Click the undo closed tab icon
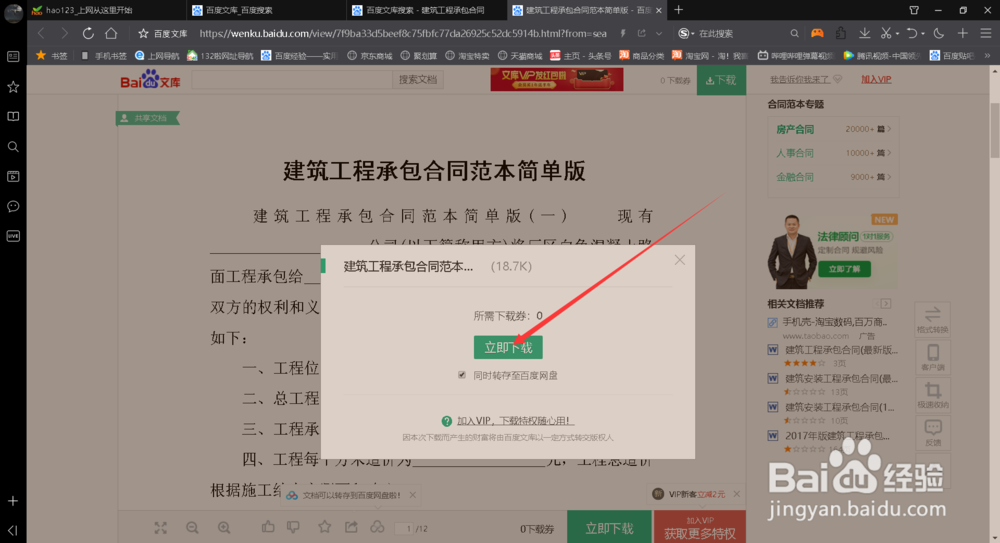 pyautogui.click(x=912, y=33)
